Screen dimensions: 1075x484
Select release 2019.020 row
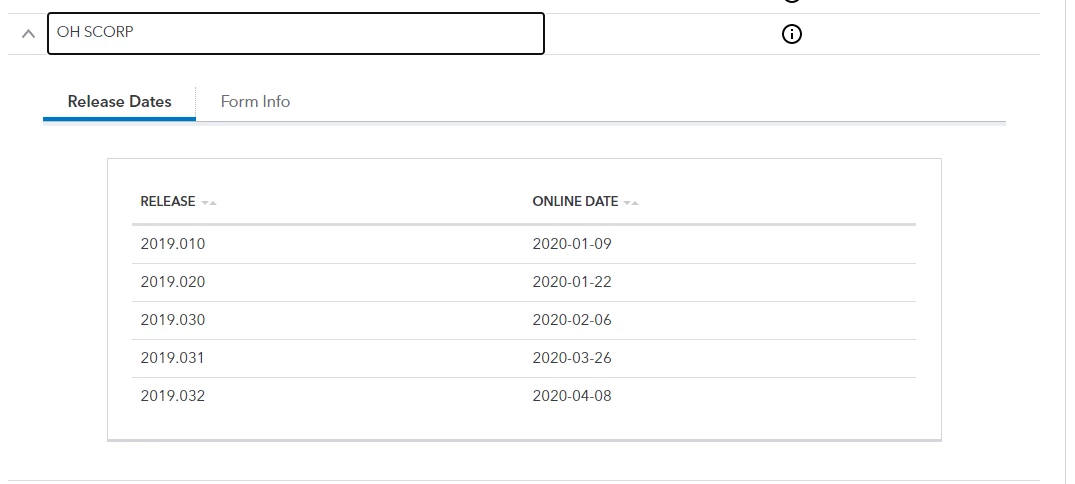[x=524, y=282]
